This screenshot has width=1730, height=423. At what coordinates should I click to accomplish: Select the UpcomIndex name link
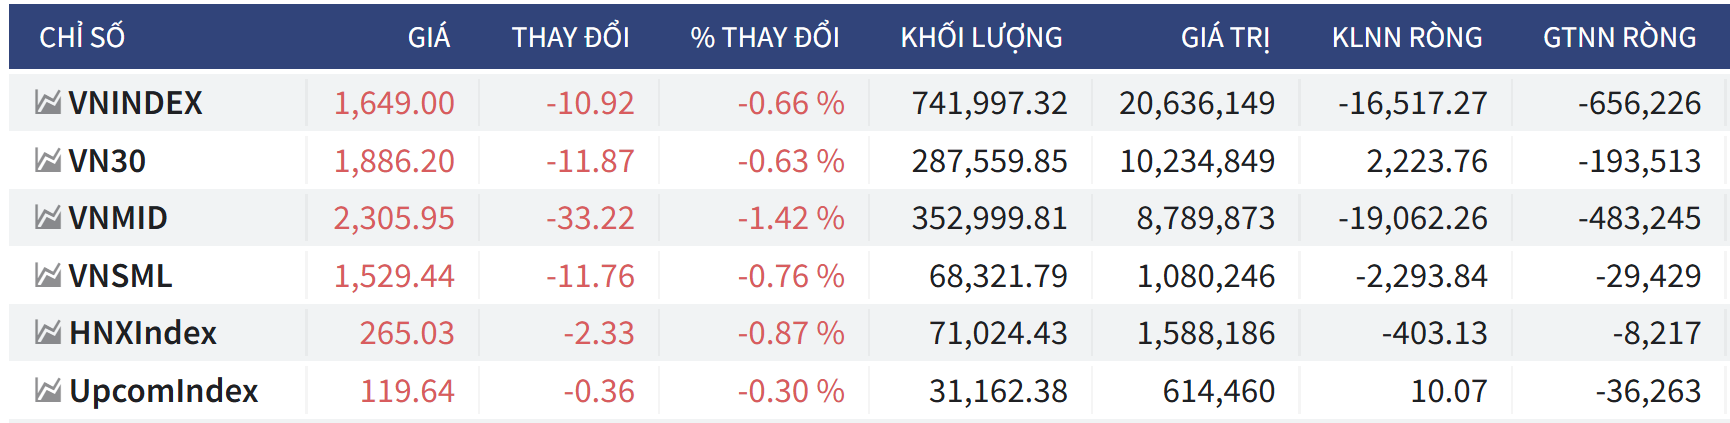(x=164, y=391)
